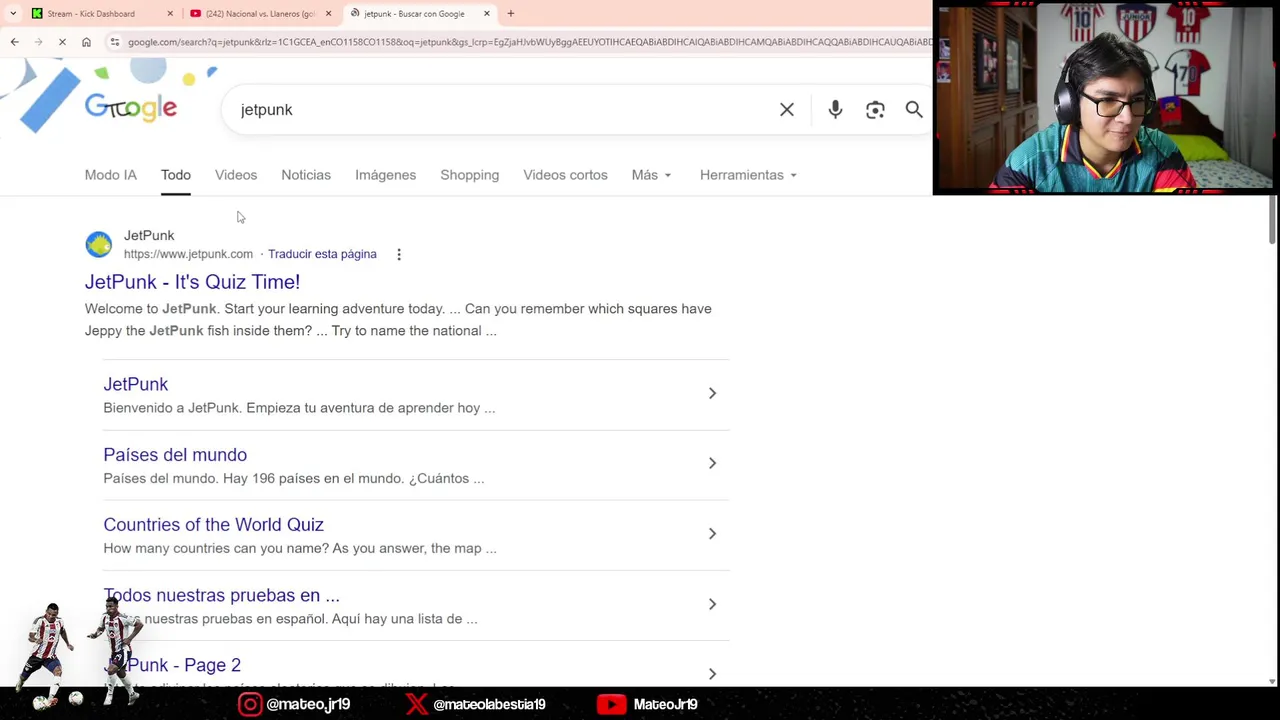Viewport: 1280px width, 720px height.
Task: Expand chevron of Countries of the World row
Action: pyautogui.click(x=712, y=533)
